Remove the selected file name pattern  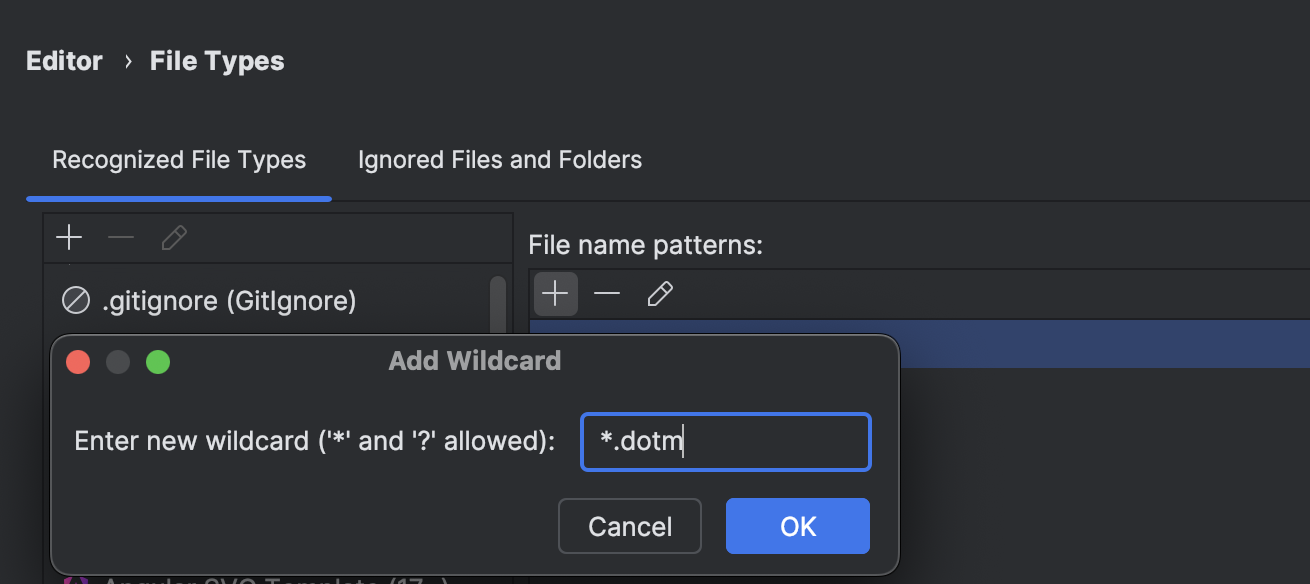pos(606,293)
